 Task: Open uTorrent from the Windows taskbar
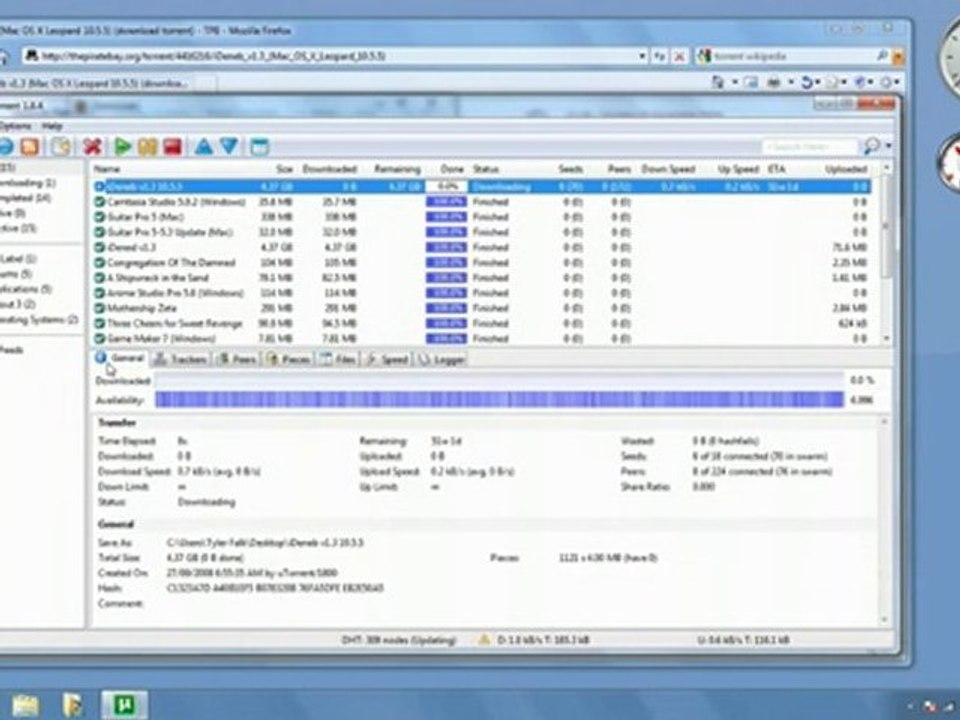click(124, 705)
